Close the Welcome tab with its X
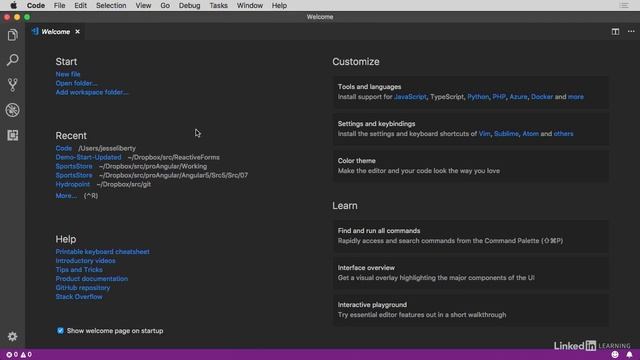 click(77, 31)
